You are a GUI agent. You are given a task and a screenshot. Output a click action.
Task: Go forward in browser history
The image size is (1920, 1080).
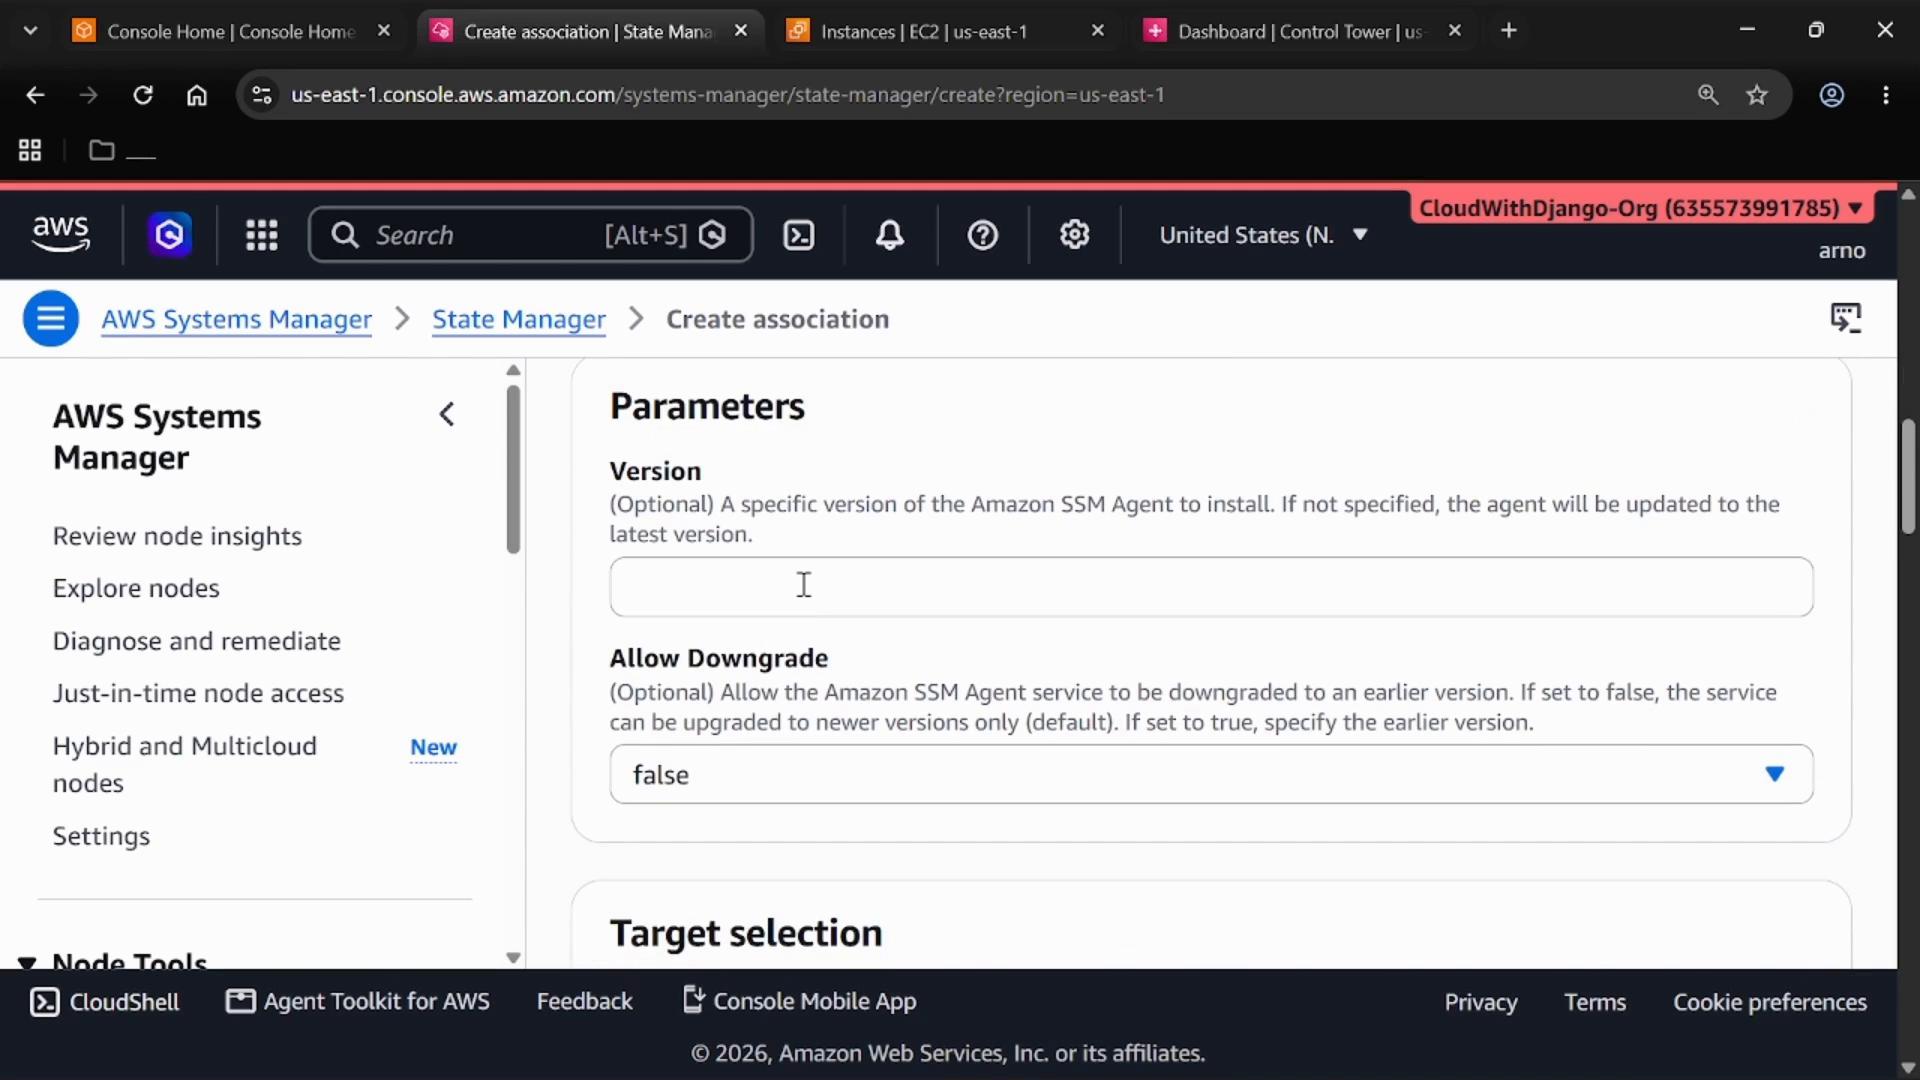pos(89,95)
